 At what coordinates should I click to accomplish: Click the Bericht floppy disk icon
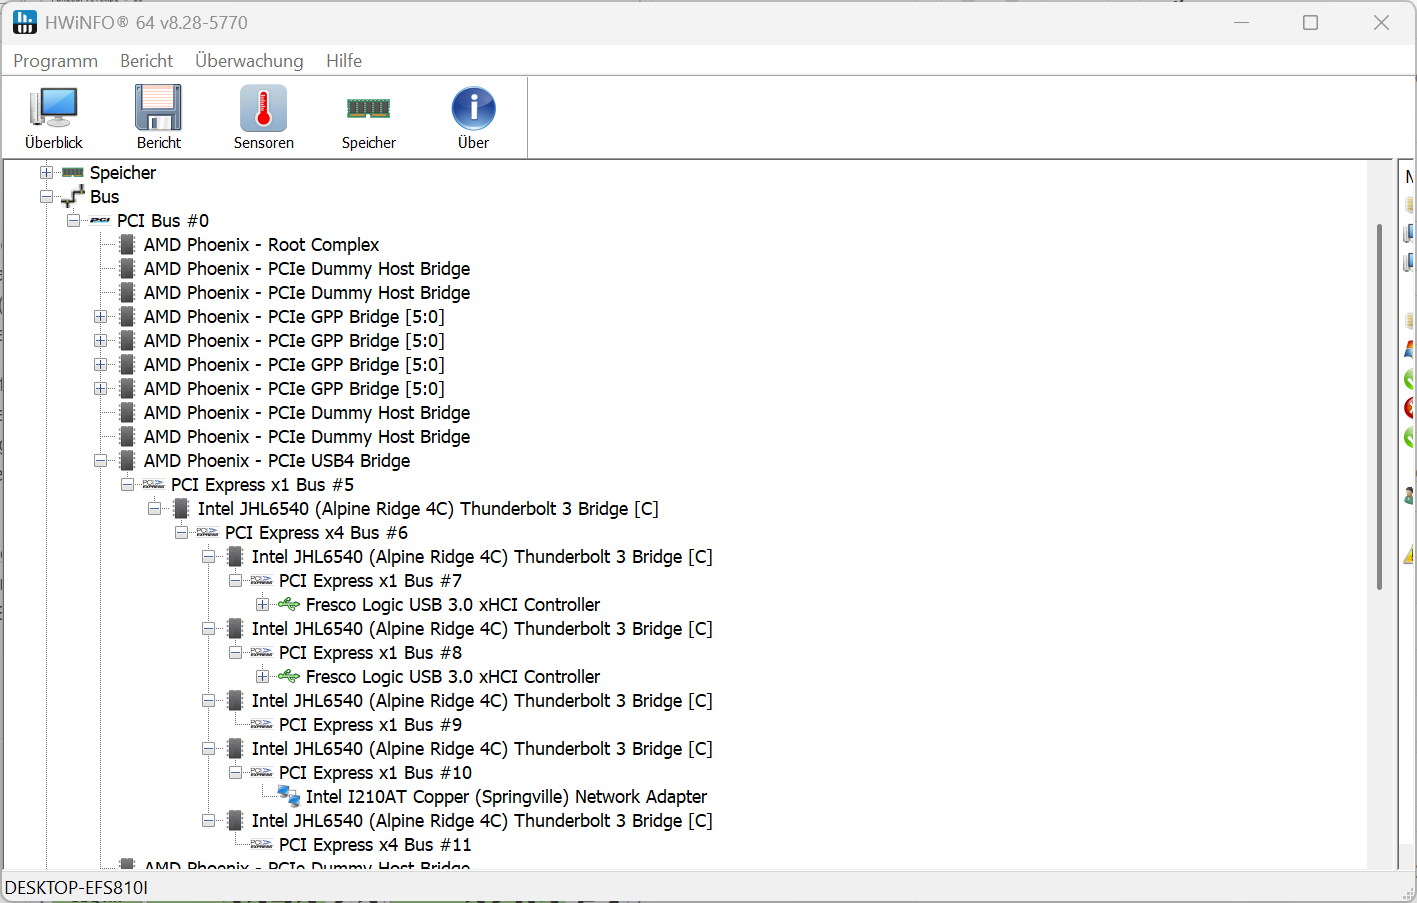[158, 107]
